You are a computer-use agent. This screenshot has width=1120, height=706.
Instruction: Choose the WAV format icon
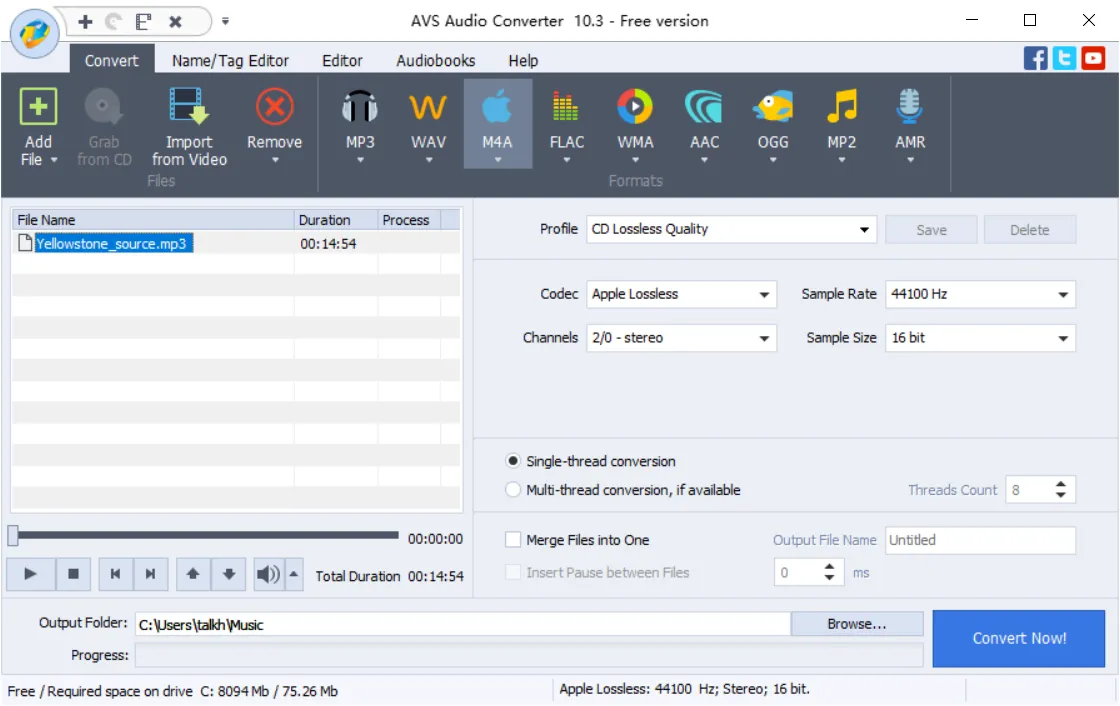click(x=428, y=107)
